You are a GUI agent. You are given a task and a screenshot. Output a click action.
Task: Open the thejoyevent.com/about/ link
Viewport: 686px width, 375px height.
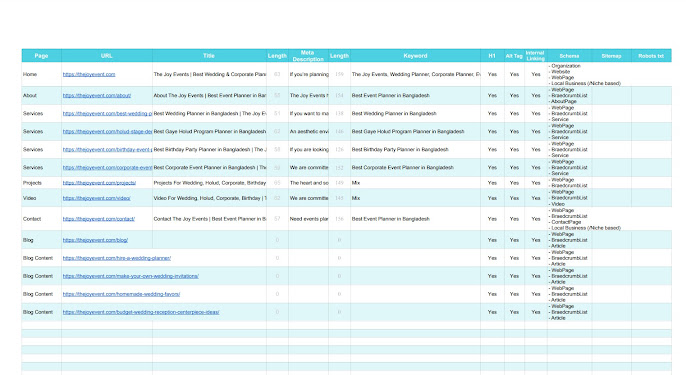coord(97,95)
